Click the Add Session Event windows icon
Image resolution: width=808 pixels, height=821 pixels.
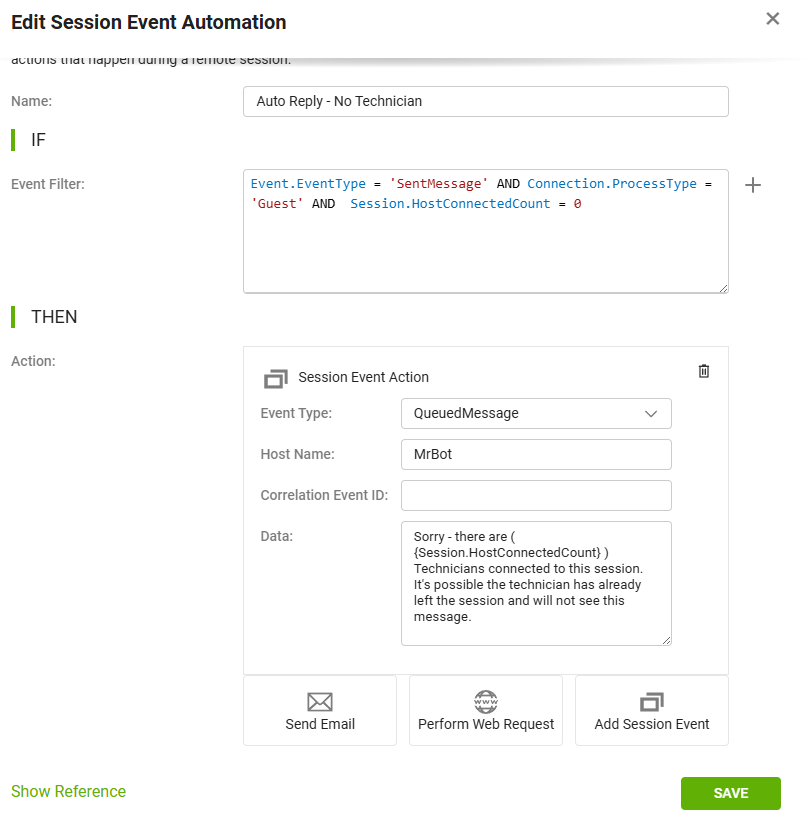[652, 701]
